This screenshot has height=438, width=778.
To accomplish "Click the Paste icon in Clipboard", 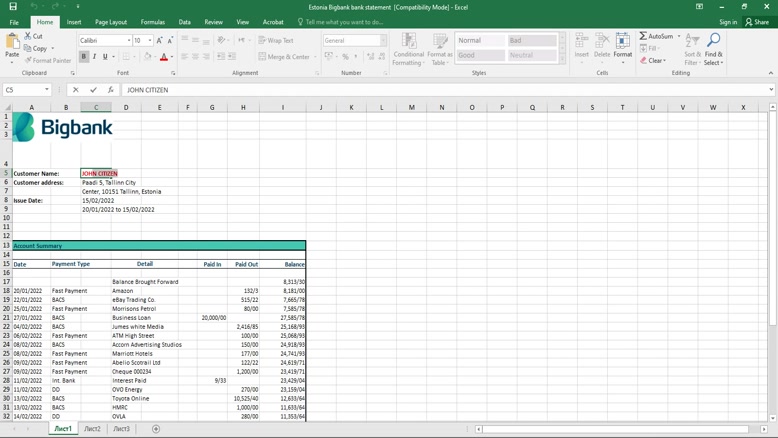I will [12, 43].
